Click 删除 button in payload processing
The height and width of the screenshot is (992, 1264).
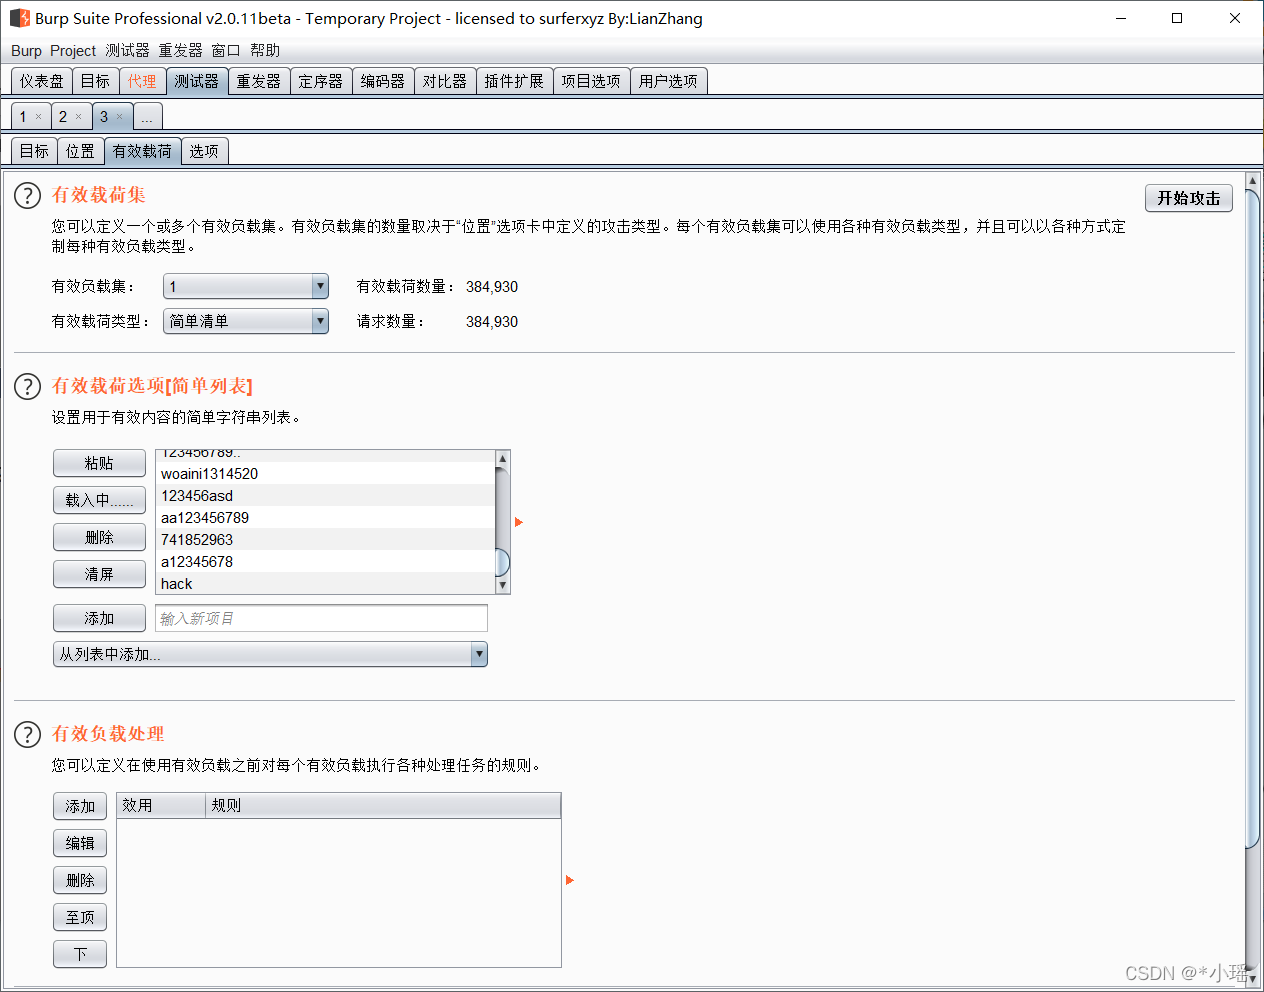pos(80,880)
